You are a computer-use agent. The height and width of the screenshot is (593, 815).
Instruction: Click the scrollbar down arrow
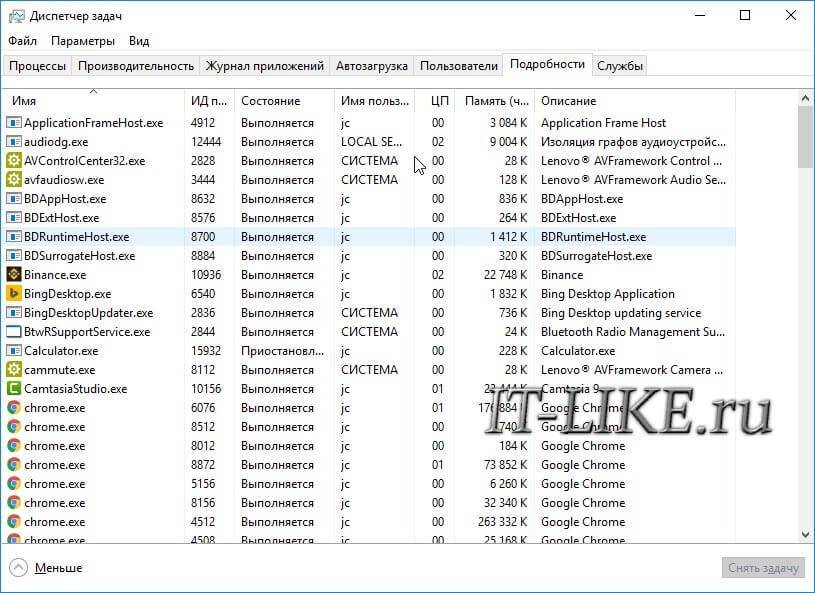coord(805,534)
